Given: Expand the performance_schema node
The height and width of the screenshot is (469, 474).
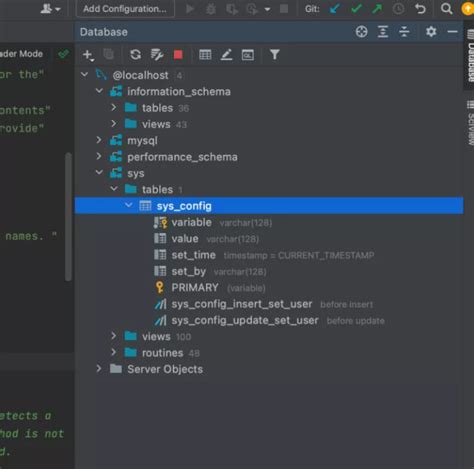Looking at the screenshot, I should click(99, 156).
